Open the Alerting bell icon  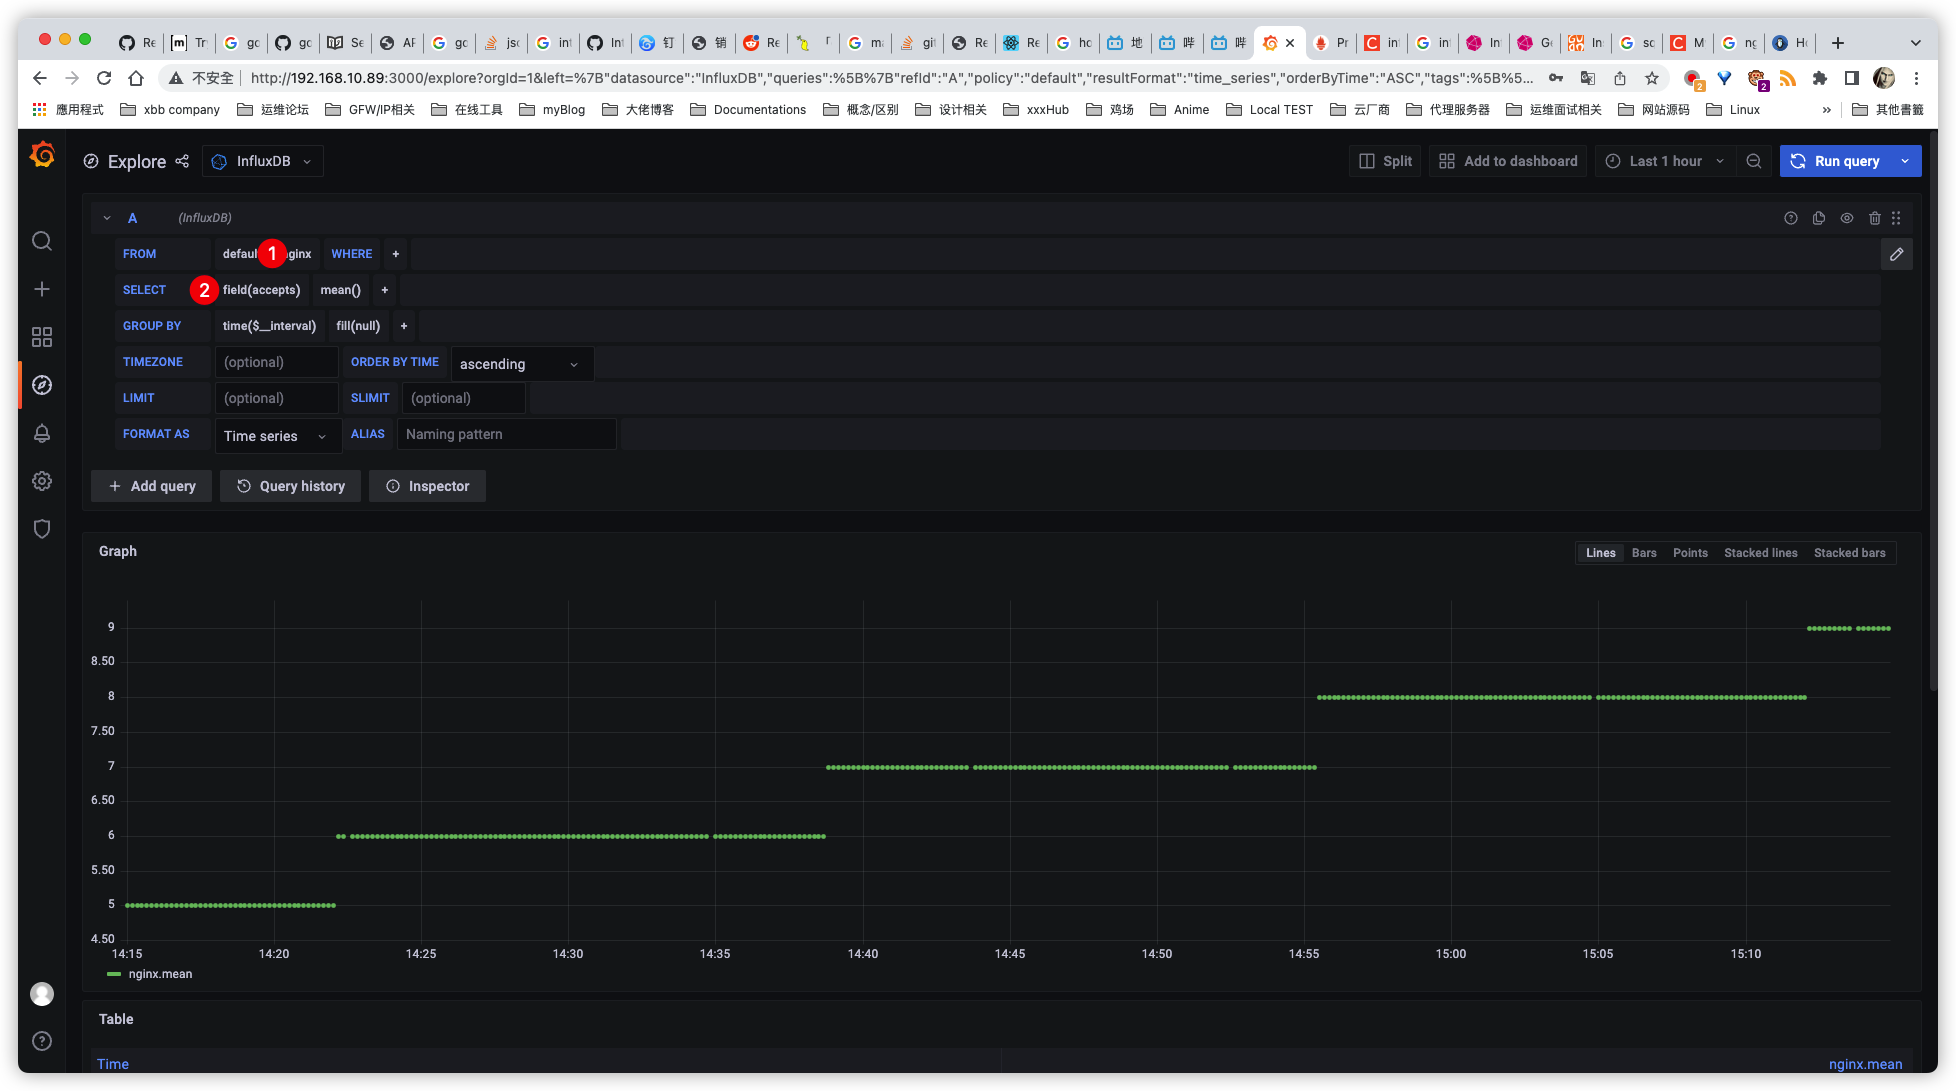tap(42, 433)
